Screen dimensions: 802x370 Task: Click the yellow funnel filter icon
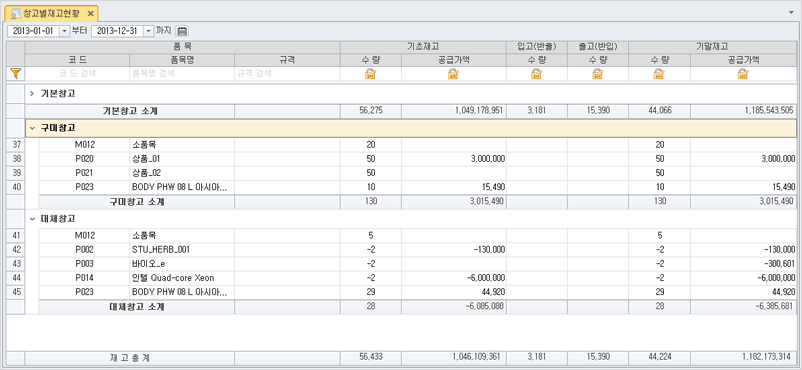tap(15, 74)
